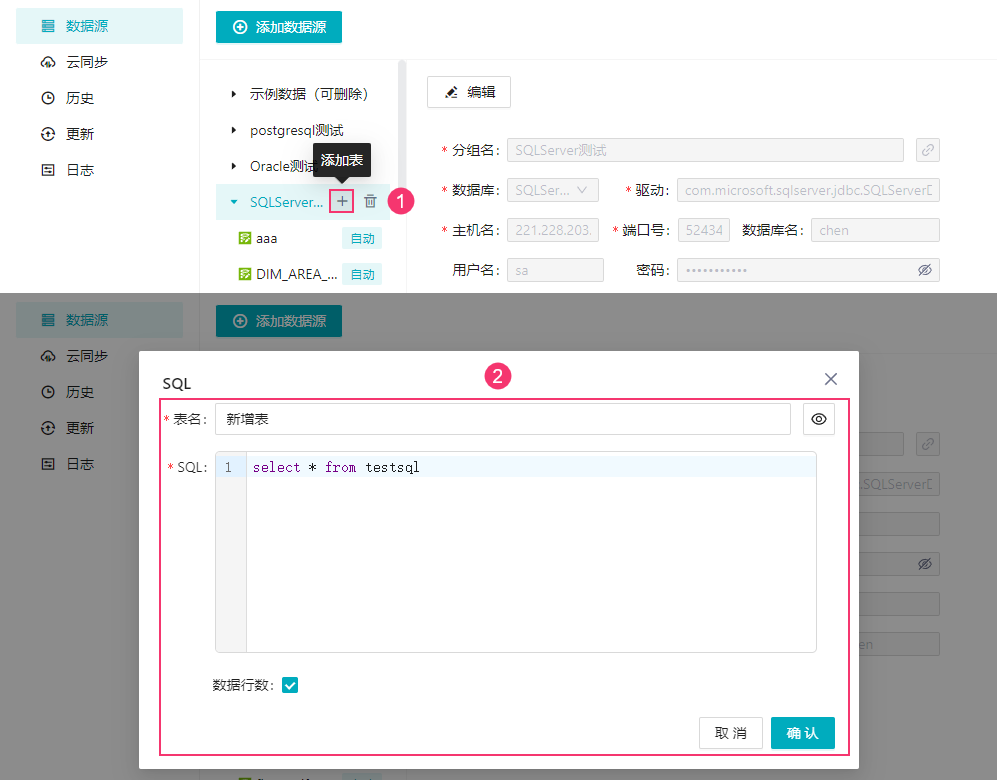
Task: Click the 确认 button in SQL dialog
Action: pos(802,733)
